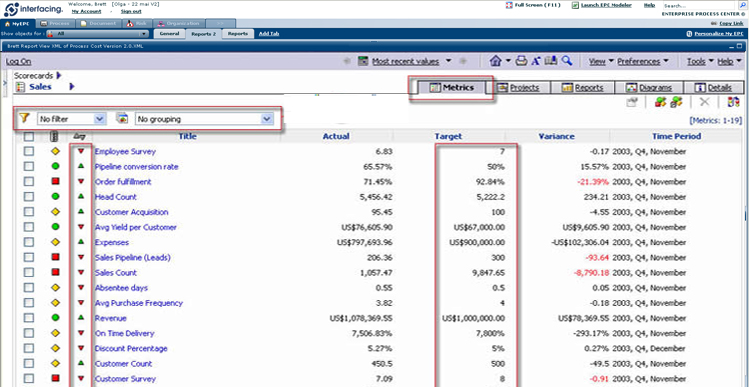Click the colorful icon right of the X
This screenshot has height=387, width=749.
tap(733, 102)
